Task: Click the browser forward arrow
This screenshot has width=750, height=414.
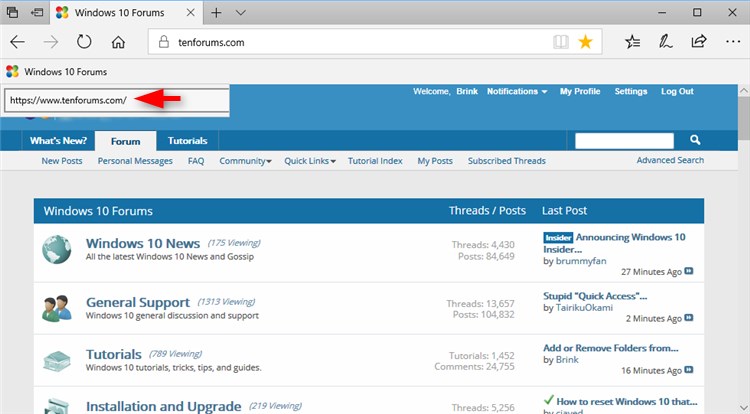Action: click(x=51, y=42)
